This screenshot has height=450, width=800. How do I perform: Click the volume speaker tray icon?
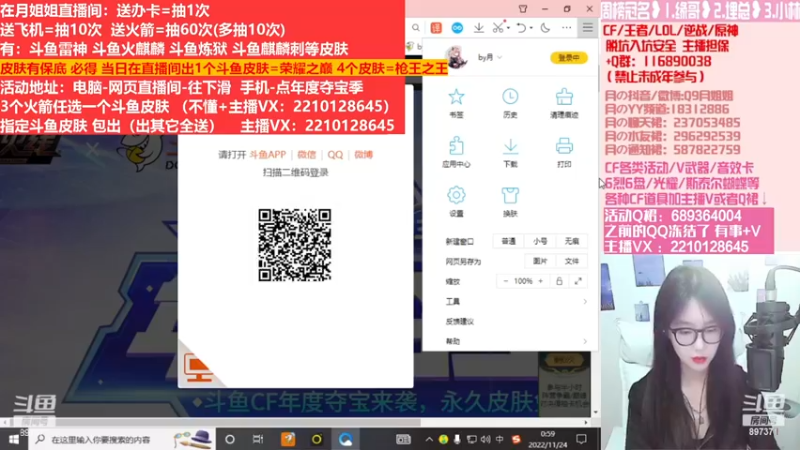(x=485, y=439)
